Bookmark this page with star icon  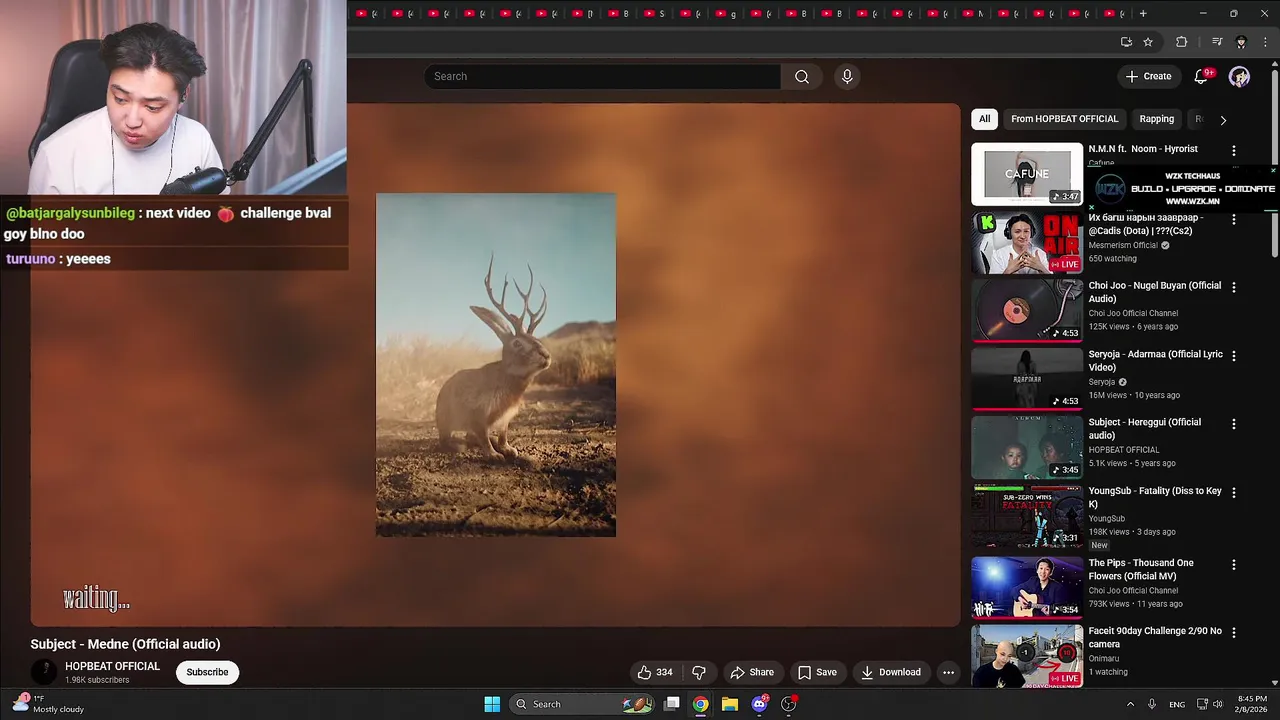pos(1148,42)
